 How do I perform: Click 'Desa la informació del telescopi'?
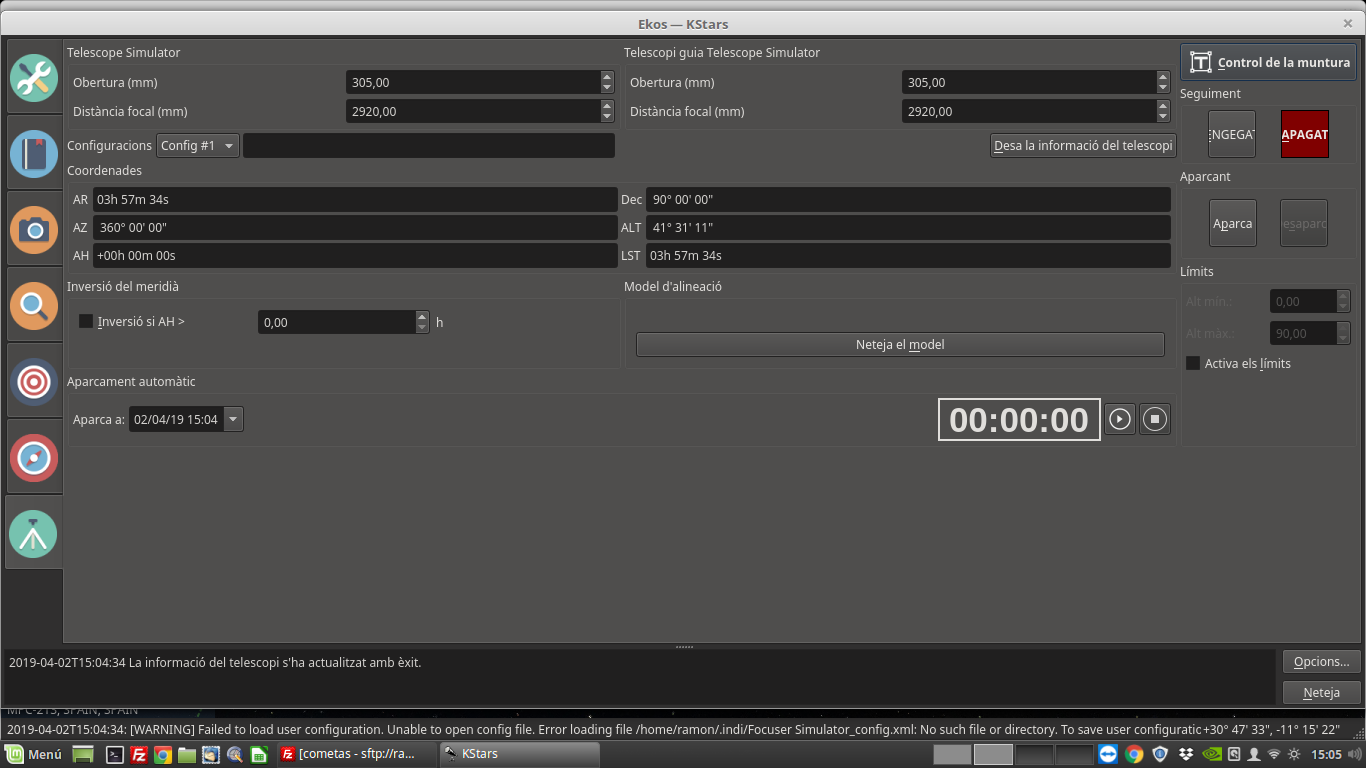1083,146
